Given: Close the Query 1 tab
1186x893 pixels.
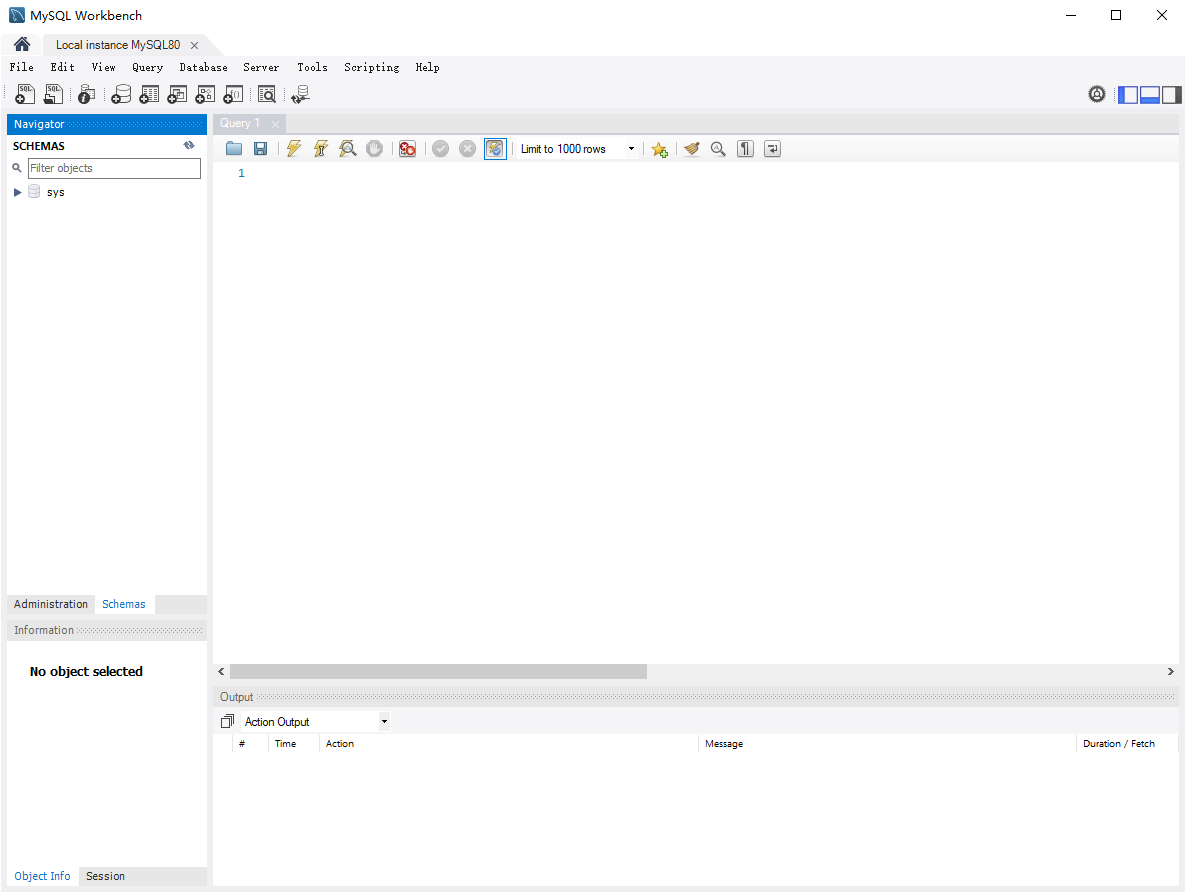Looking at the screenshot, I should click(275, 124).
